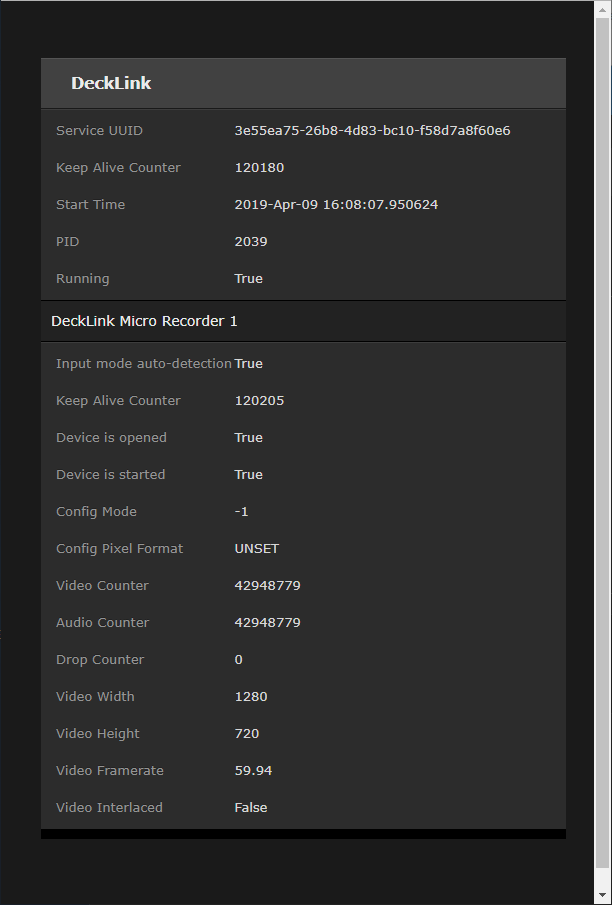Screen dimensions: 613x905
Task: Click the scrollbar down arrow
Action: coord(603,896)
